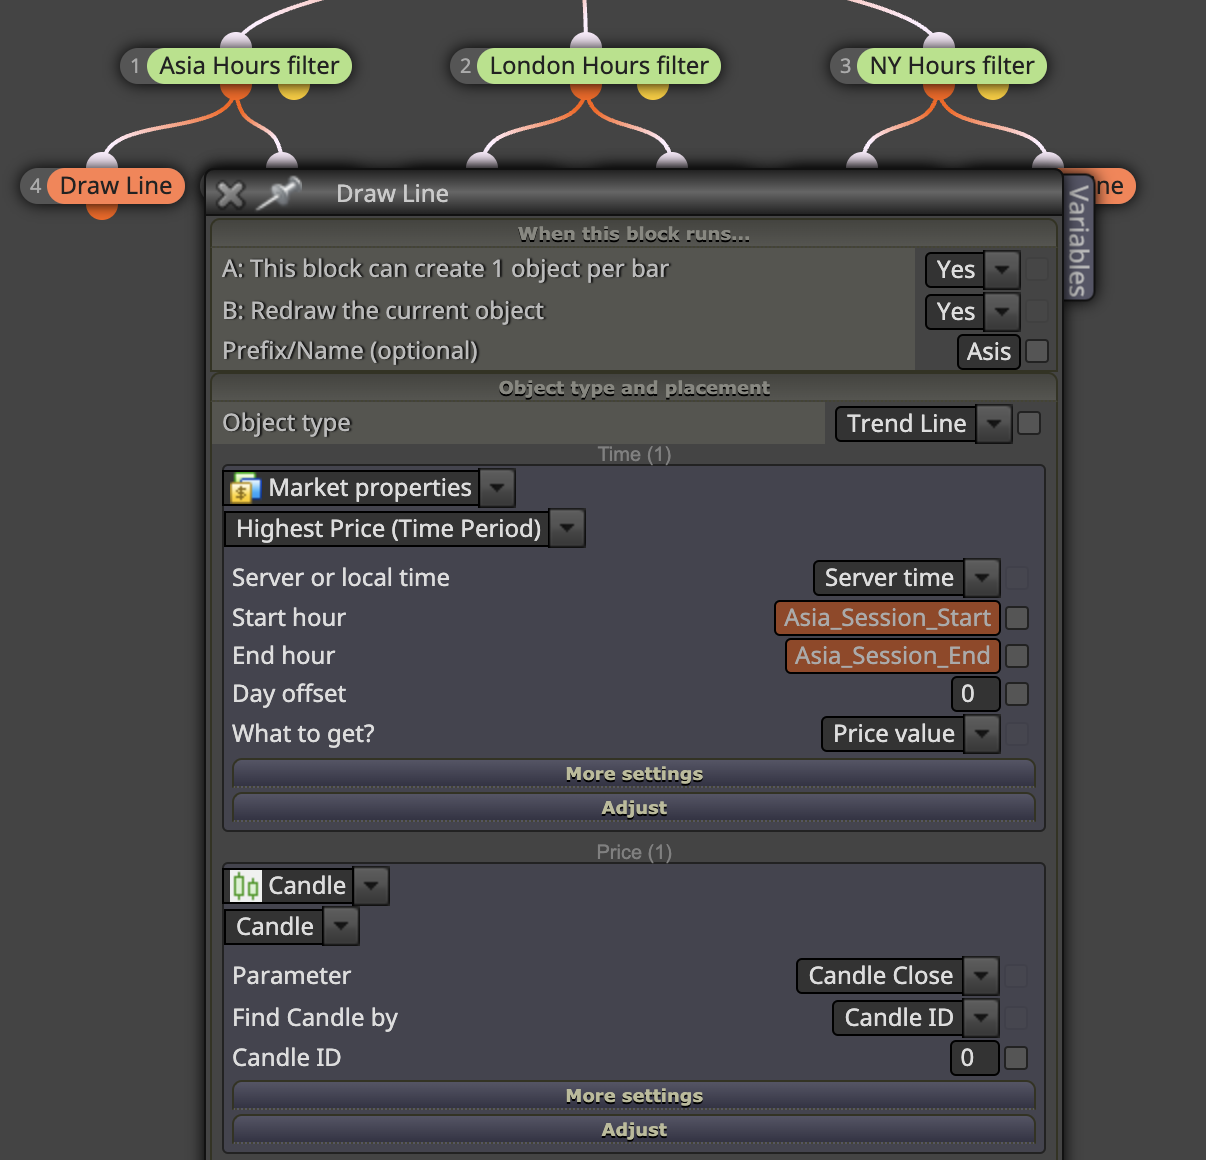Close the Draw Line dialog with X
Screen dimensions: 1206x1160
point(230,194)
